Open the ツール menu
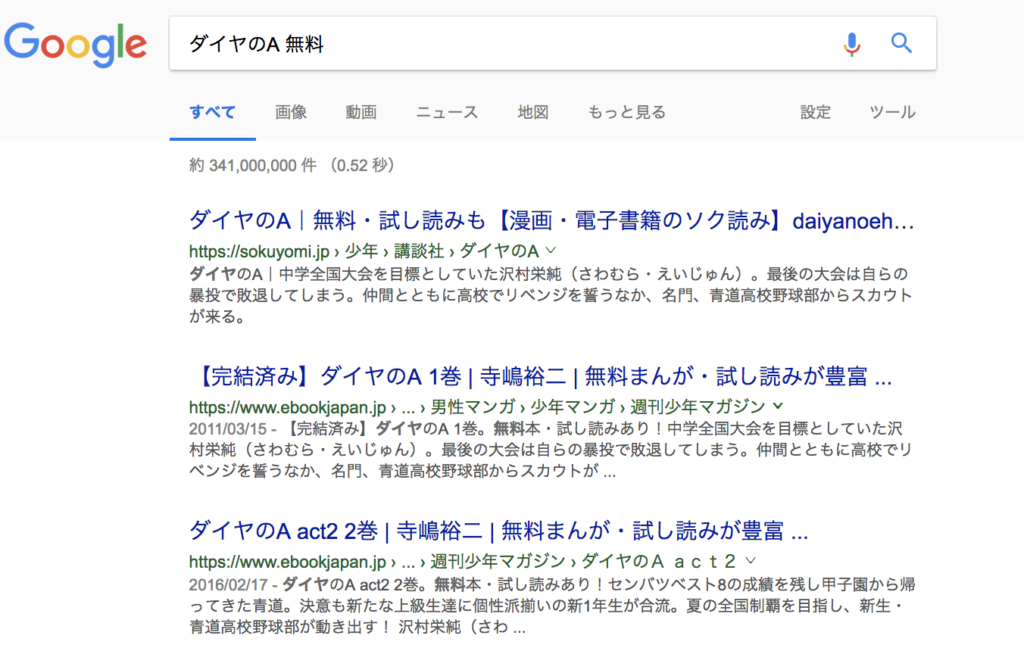This screenshot has width=1024, height=648. tap(892, 112)
